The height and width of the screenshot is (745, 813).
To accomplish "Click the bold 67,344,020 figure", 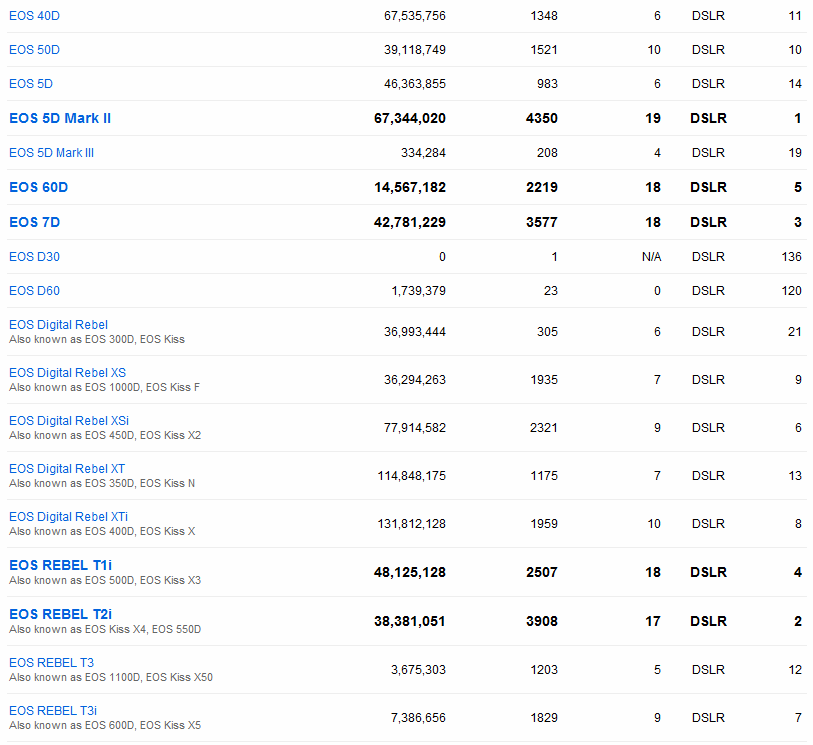I will pyautogui.click(x=410, y=118).
